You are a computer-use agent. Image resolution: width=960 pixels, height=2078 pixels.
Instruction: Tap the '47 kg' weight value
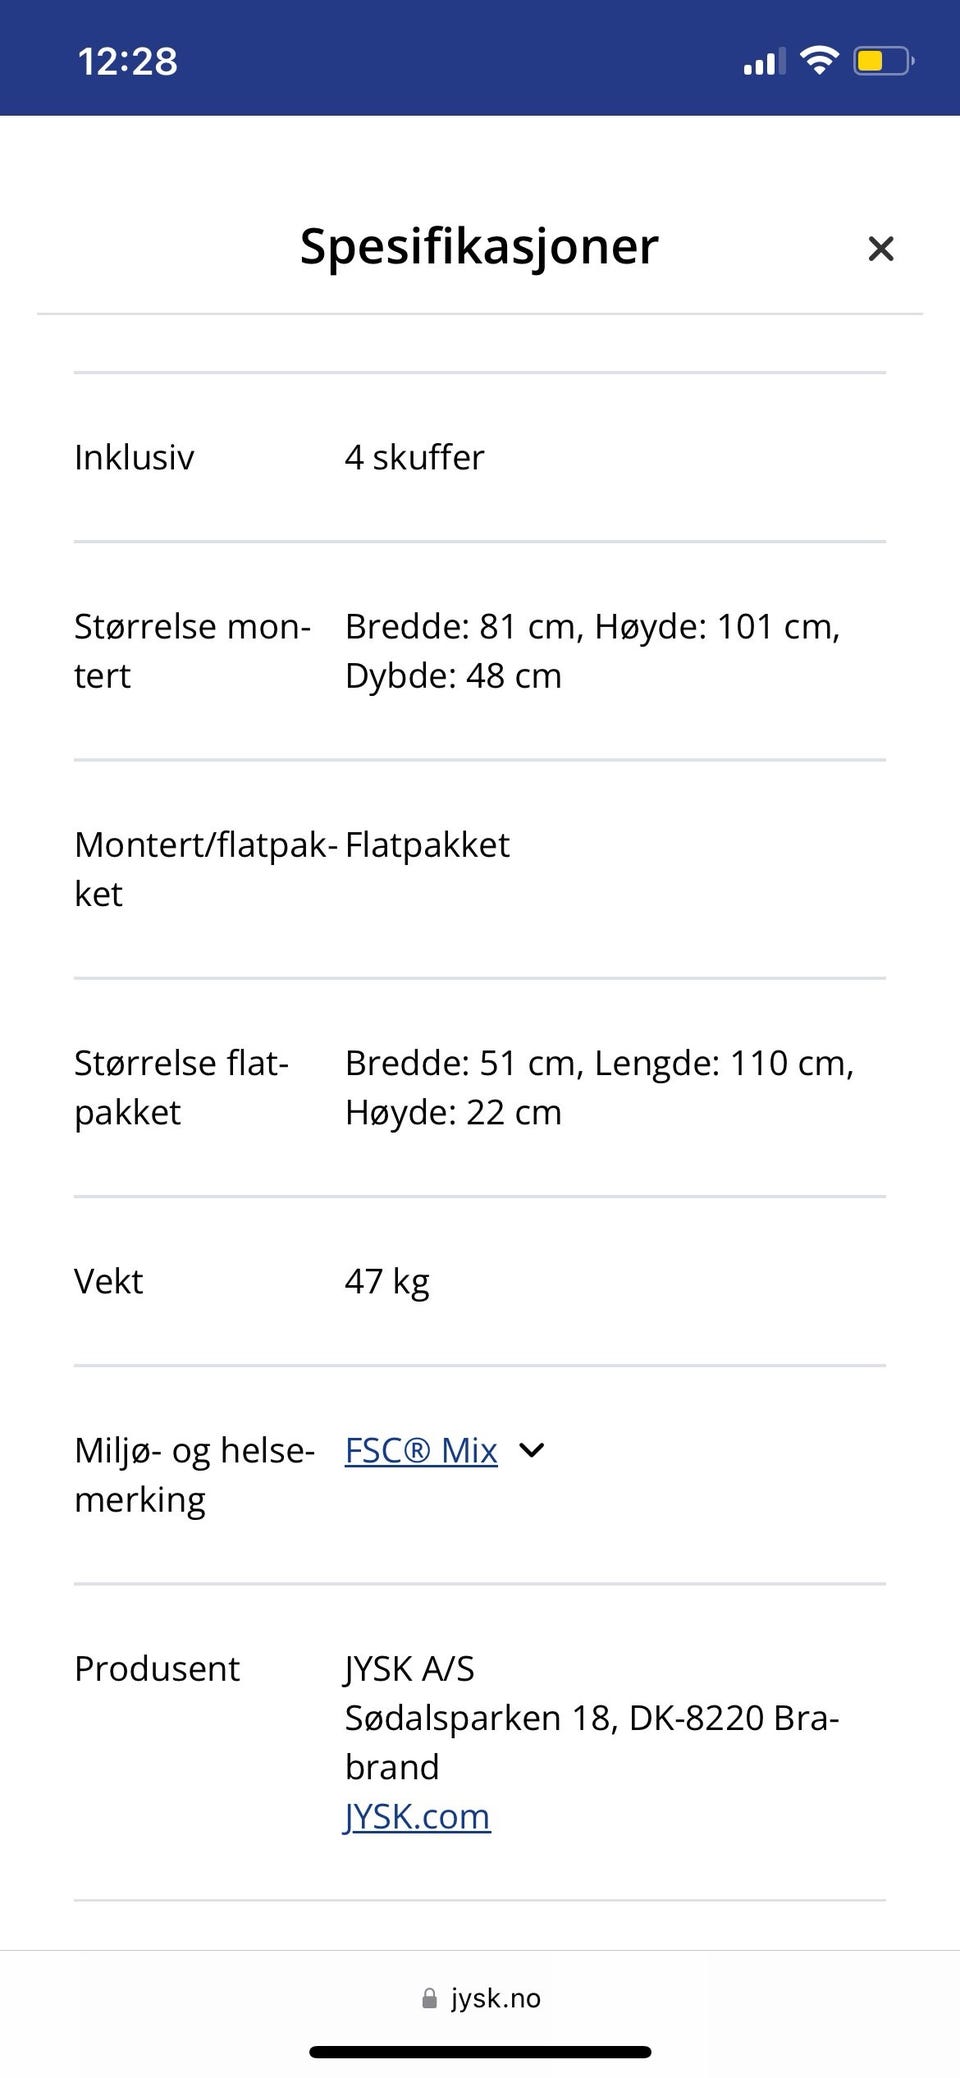coord(387,1281)
